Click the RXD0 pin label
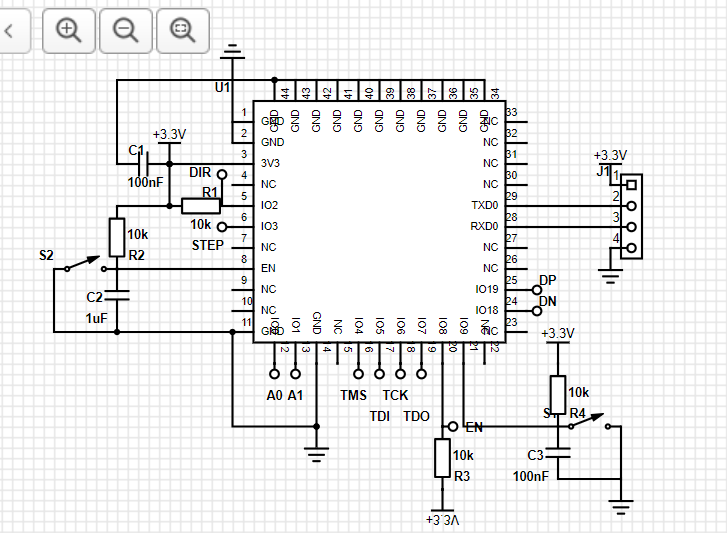 click(484, 226)
